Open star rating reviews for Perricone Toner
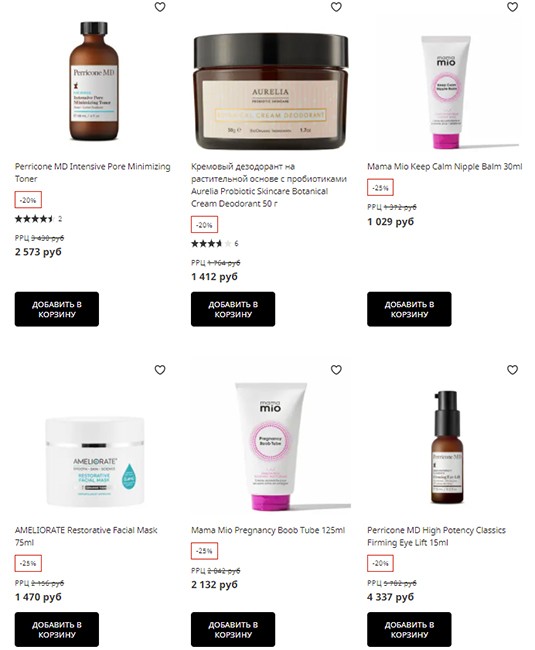535x650 pixels. click(39, 219)
